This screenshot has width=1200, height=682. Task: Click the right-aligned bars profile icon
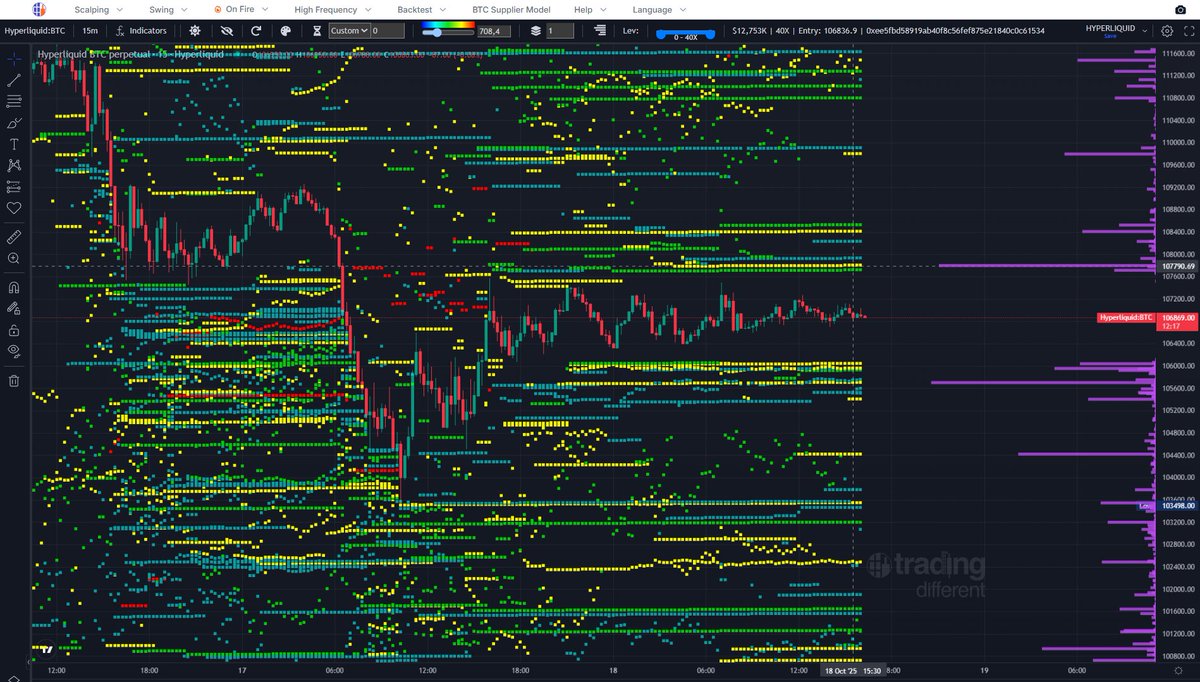tap(600, 31)
